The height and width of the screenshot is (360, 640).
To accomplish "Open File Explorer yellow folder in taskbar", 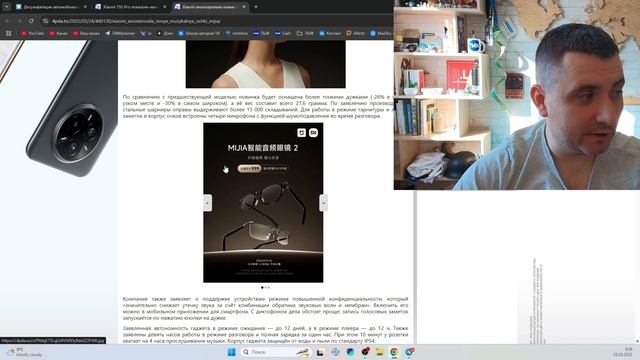I will (x=380, y=352).
